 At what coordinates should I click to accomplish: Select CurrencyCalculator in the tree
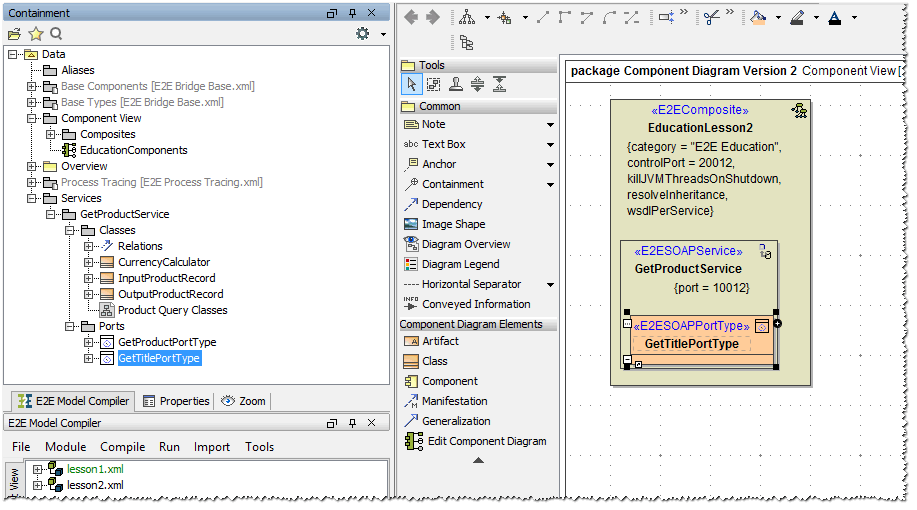click(x=164, y=262)
